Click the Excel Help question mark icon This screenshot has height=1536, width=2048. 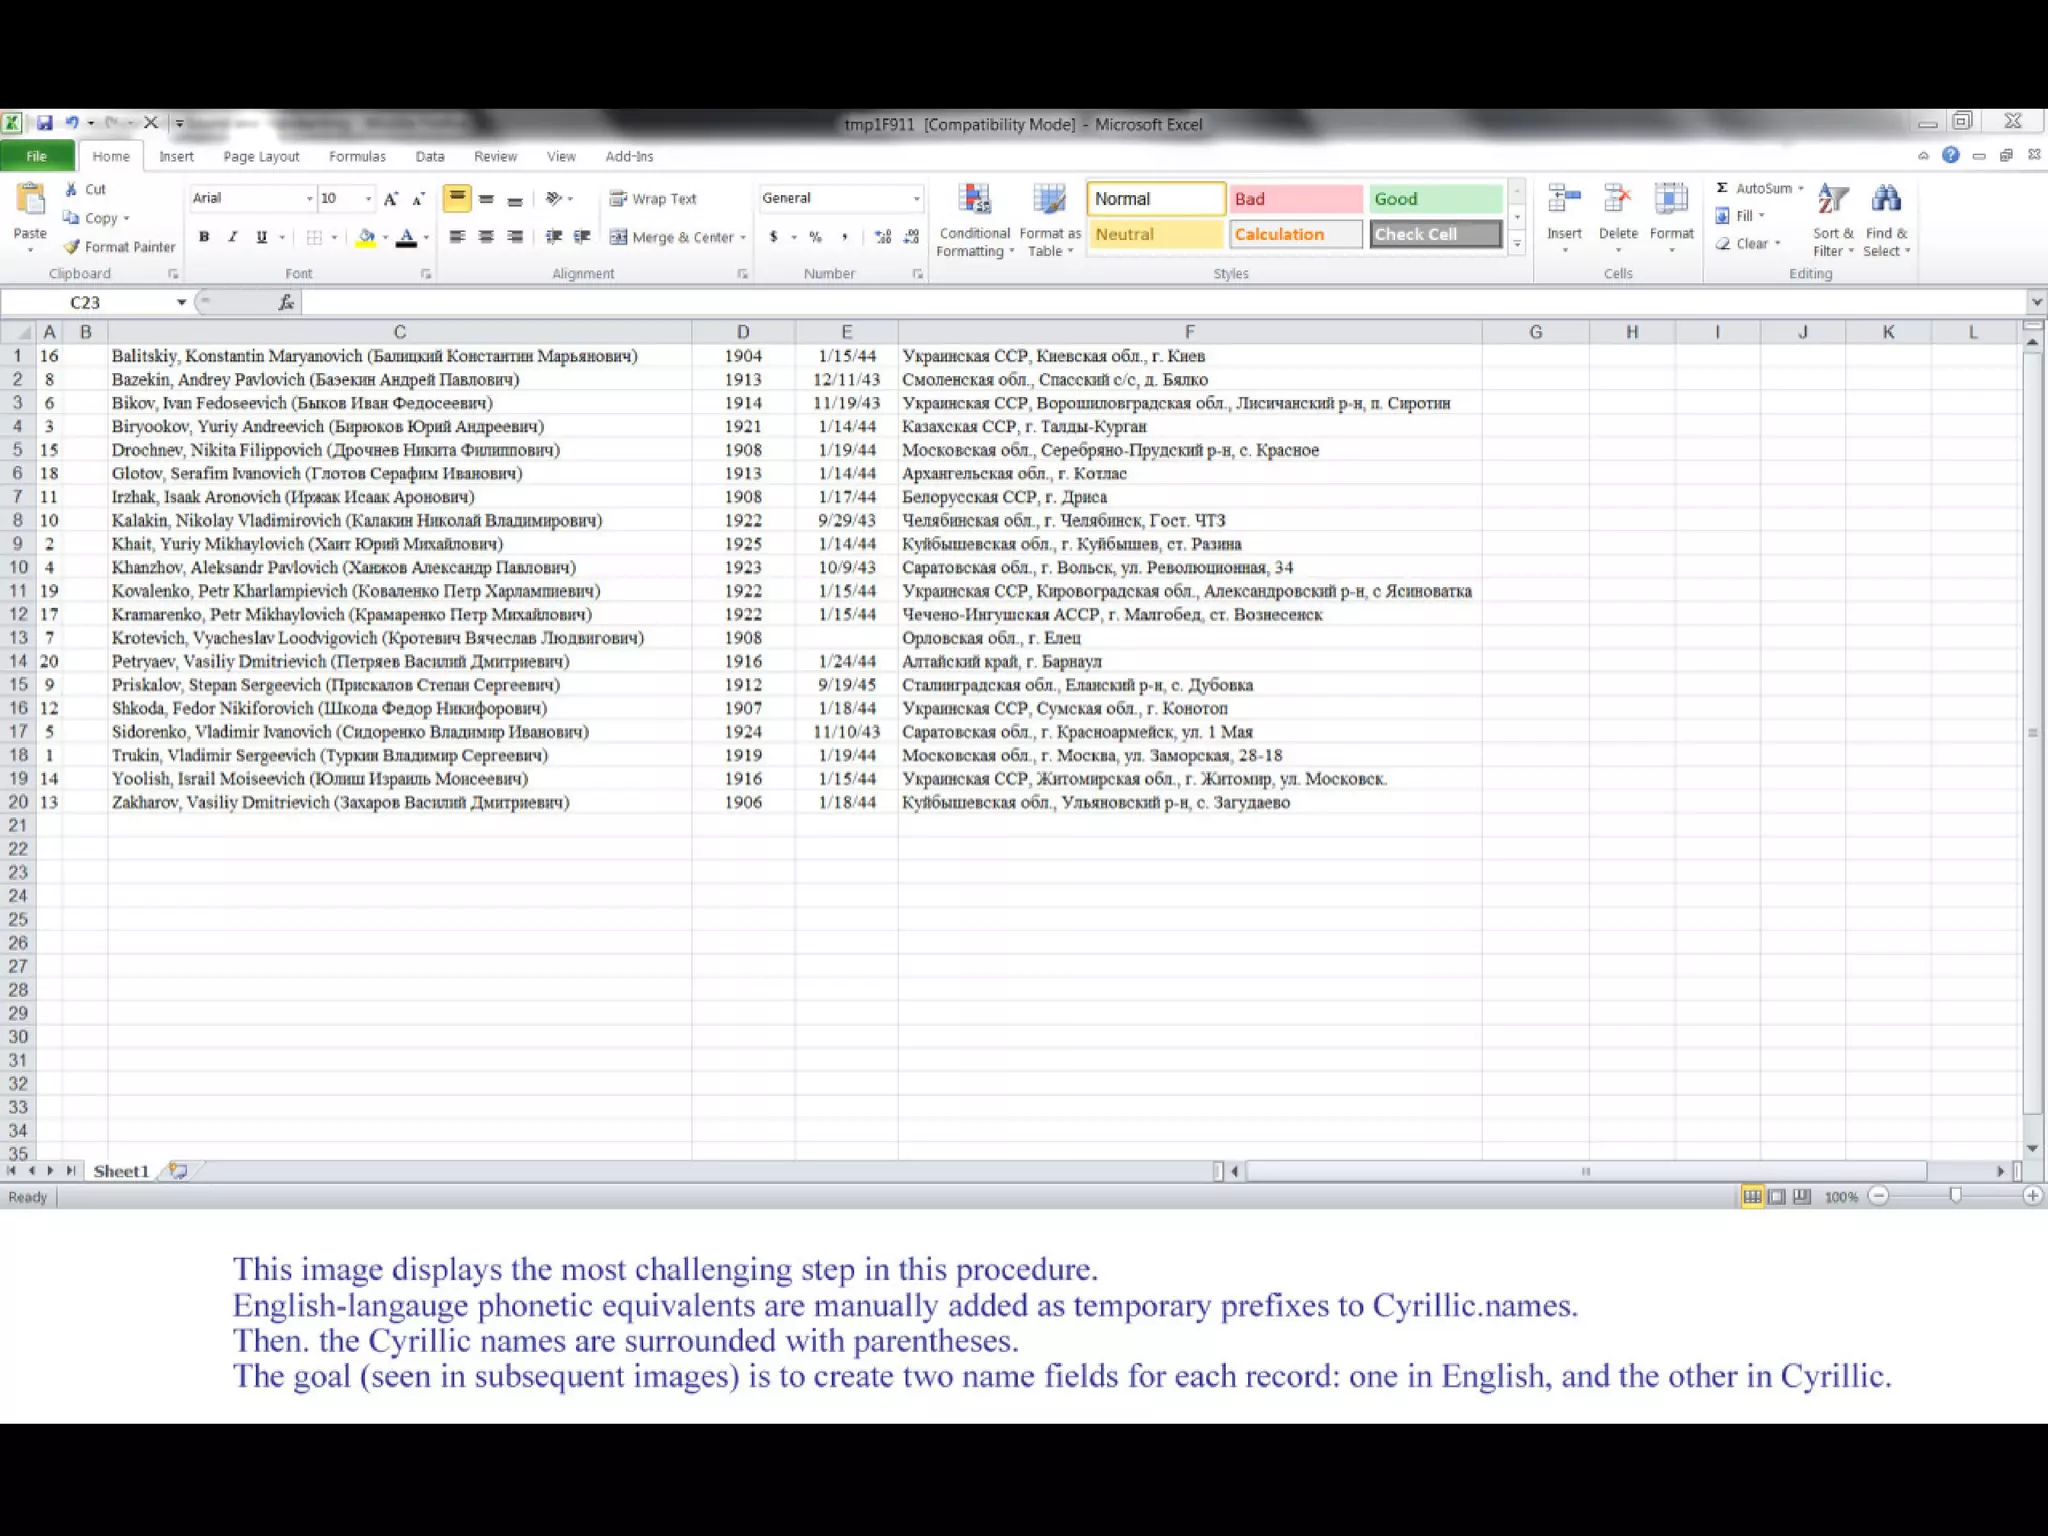tap(1950, 155)
